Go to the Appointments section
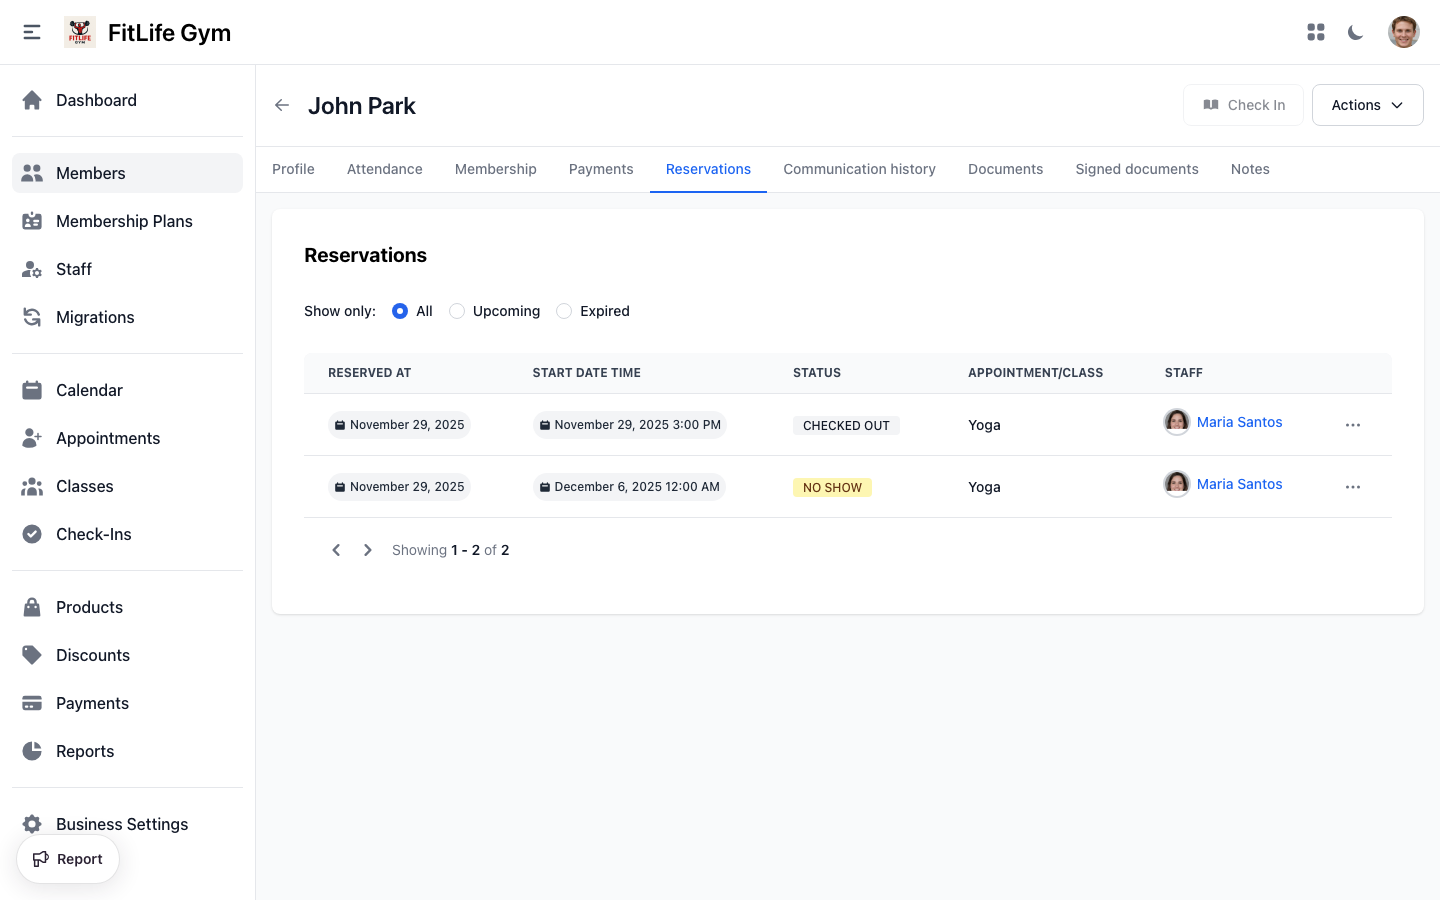This screenshot has height=900, width=1440. click(107, 438)
